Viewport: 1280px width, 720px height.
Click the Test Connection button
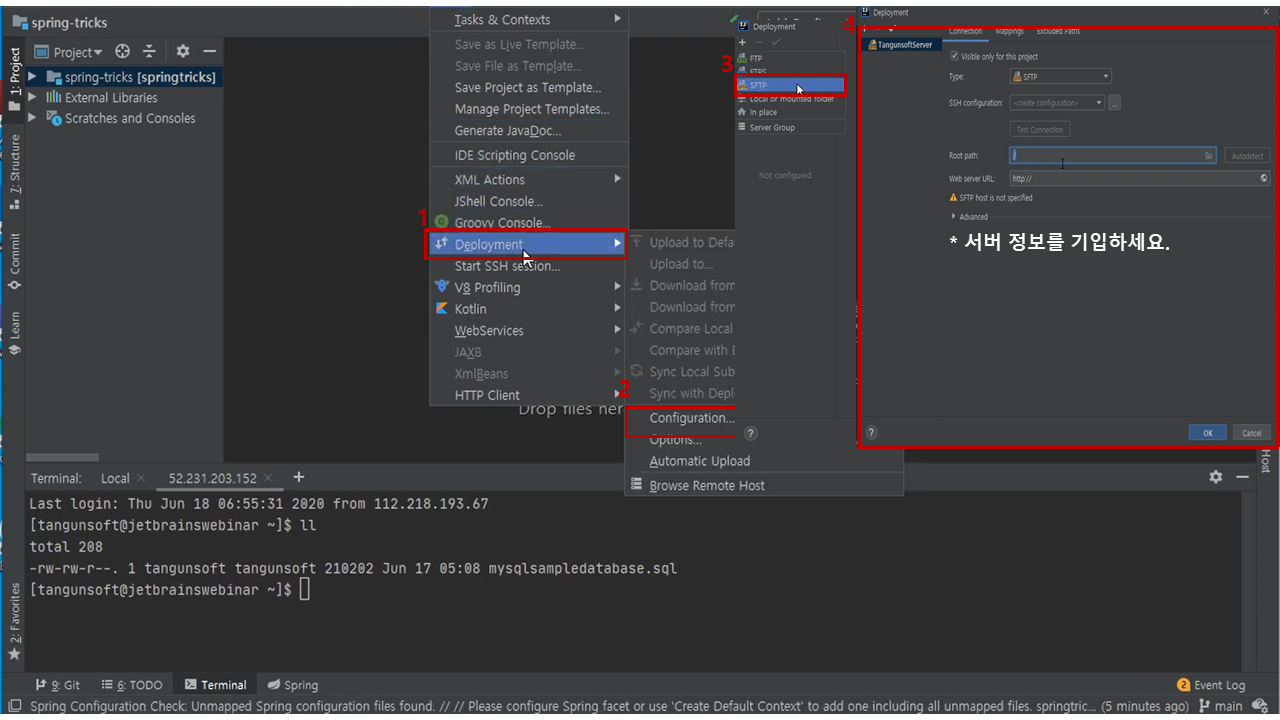(1040, 130)
